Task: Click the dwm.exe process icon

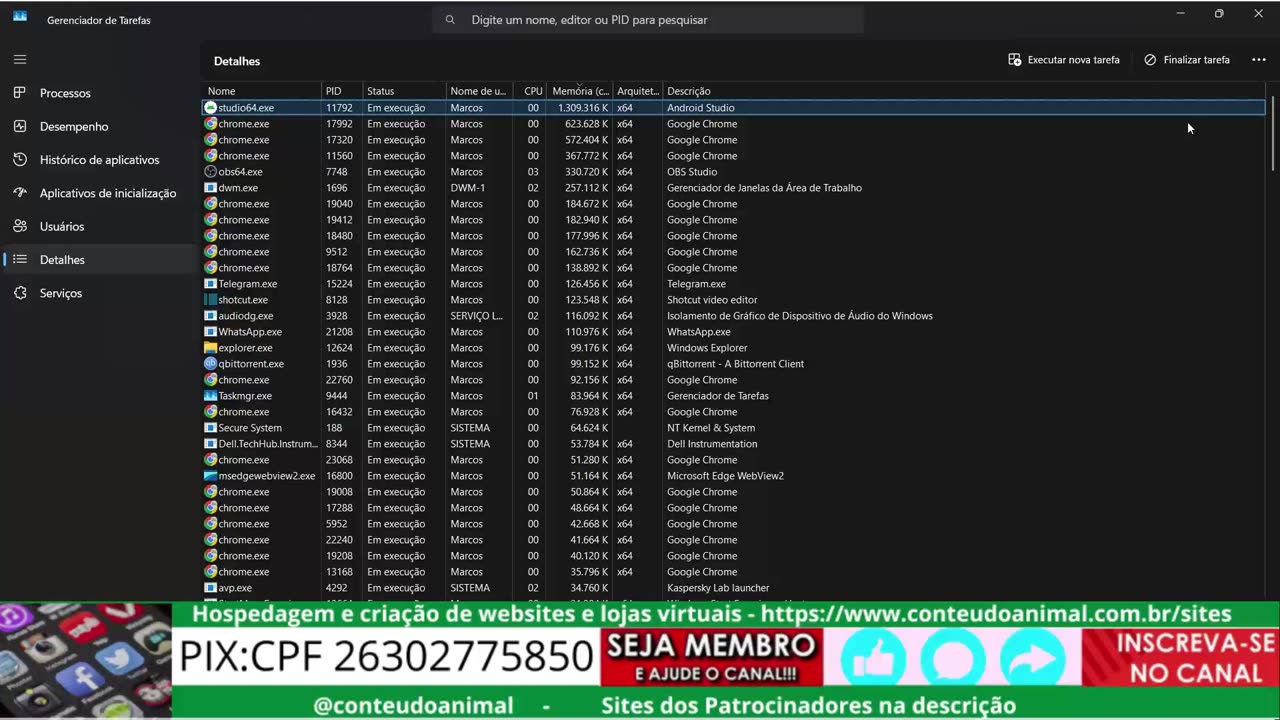Action: [x=210, y=187]
